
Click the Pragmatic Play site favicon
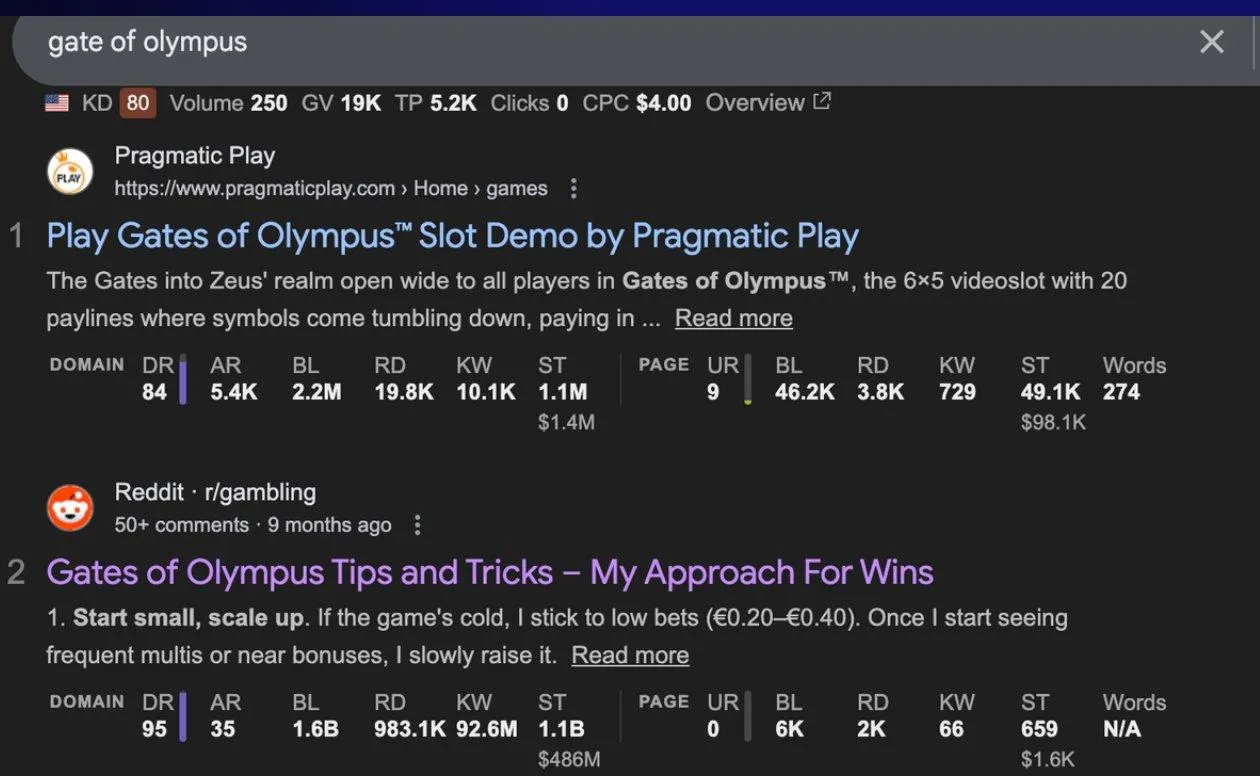[x=70, y=172]
